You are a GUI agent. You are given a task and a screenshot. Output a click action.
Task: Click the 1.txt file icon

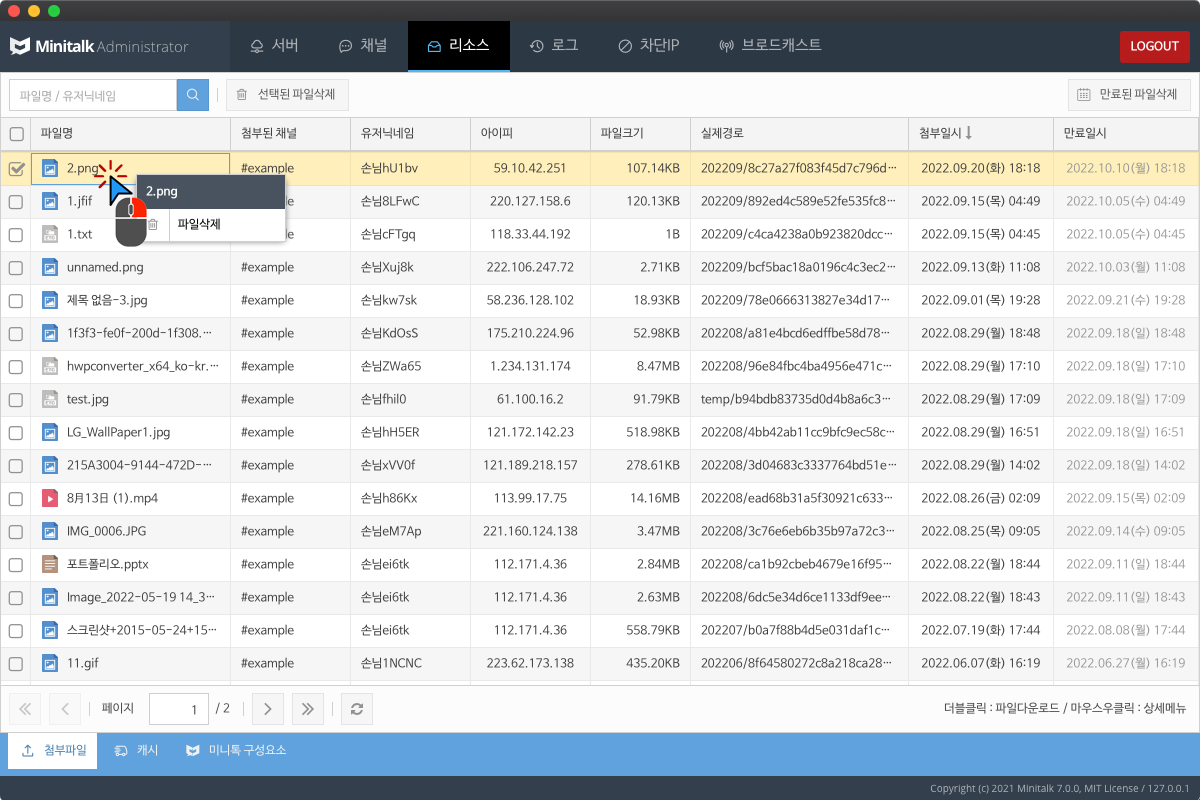pos(50,235)
